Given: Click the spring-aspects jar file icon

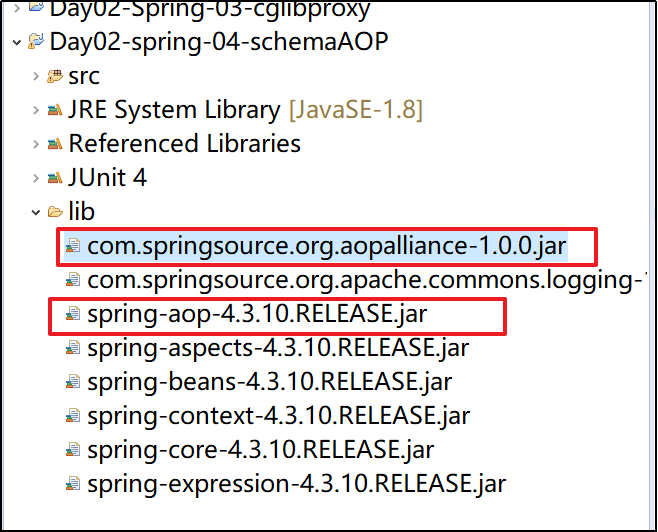Looking at the screenshot, I should pyautogui.click(x=73, y=348).
